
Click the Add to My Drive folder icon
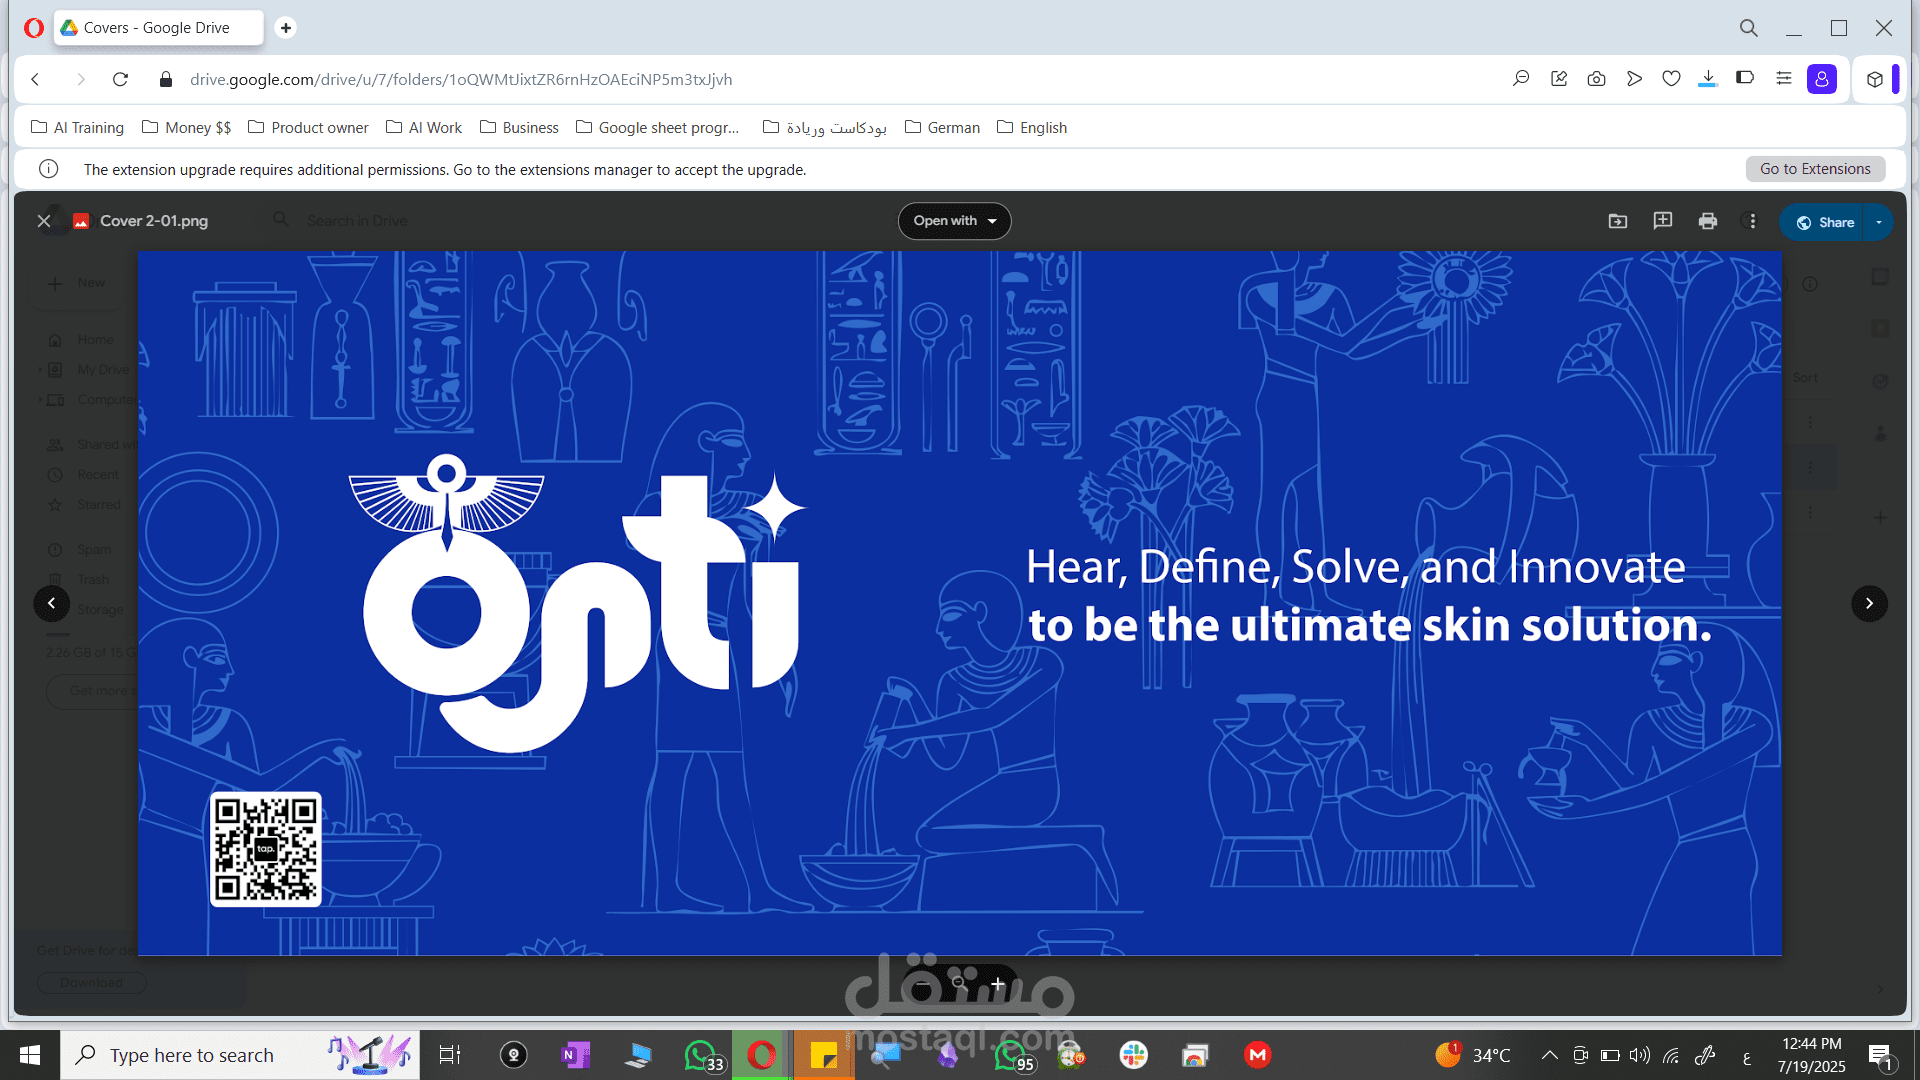(x=1618, y=221)
